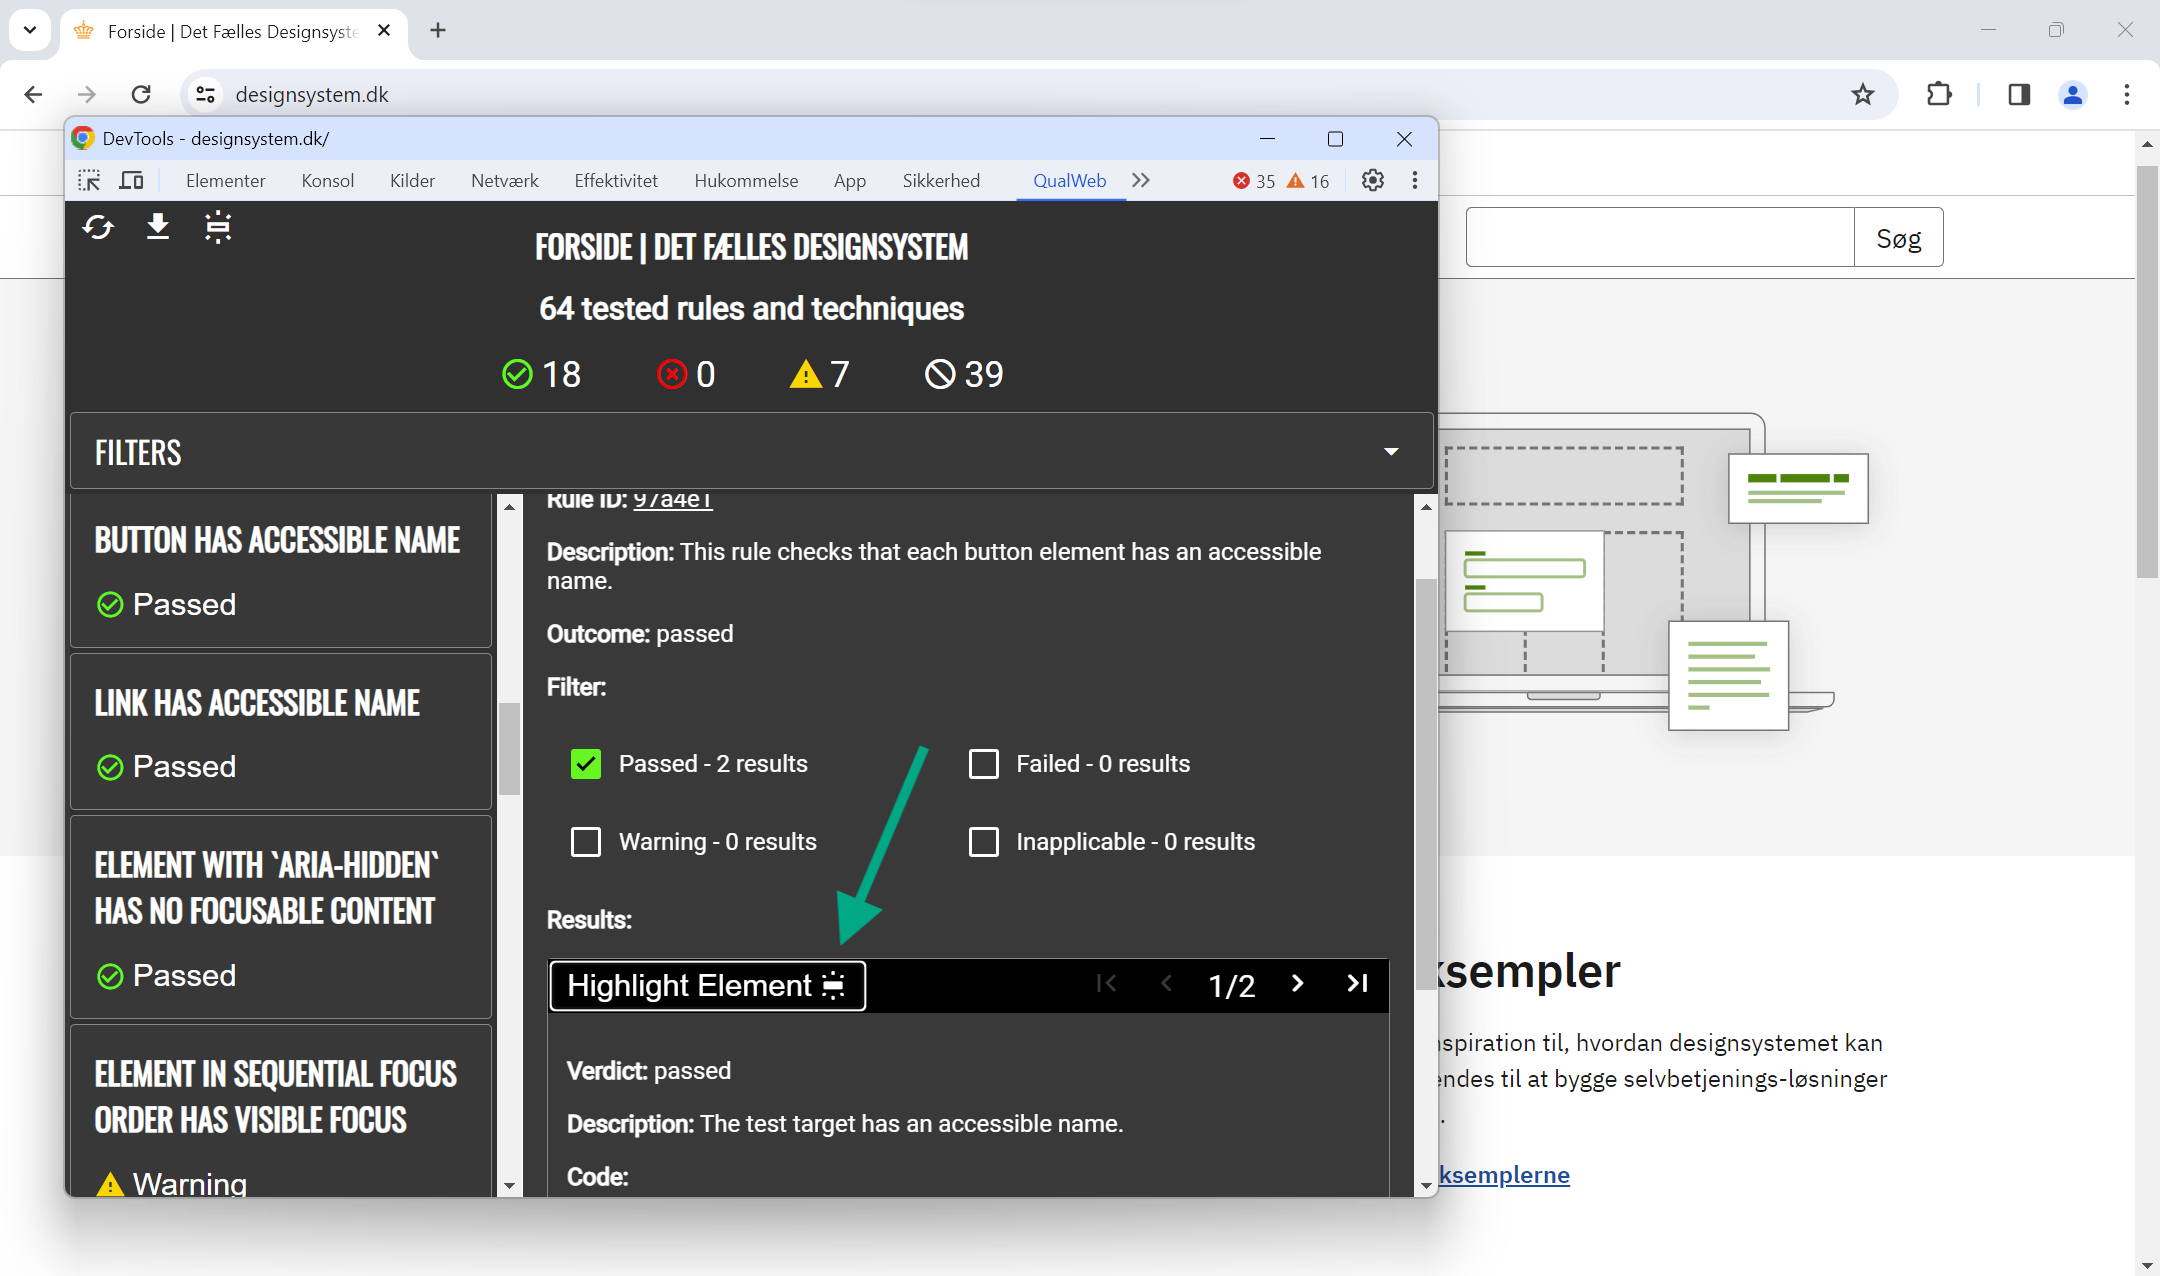Screen dimensions: 2160x1276
Task: Click the QualWeb re-evaluate refresh icon
Action: coord(98,228)
